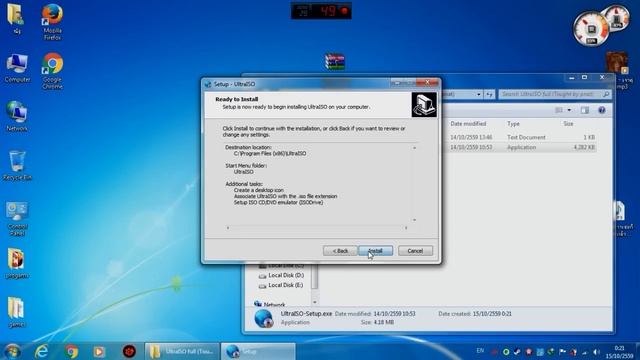Click UltraISO-Setup.exe icon in details pane
The image size is (640, 360).
[264, 318]
